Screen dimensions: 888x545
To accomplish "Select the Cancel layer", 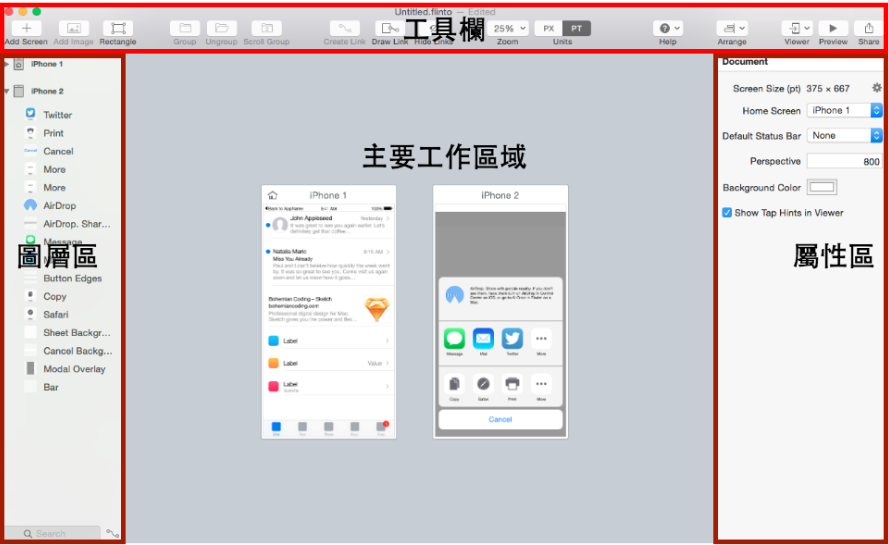I will [62, 151].
